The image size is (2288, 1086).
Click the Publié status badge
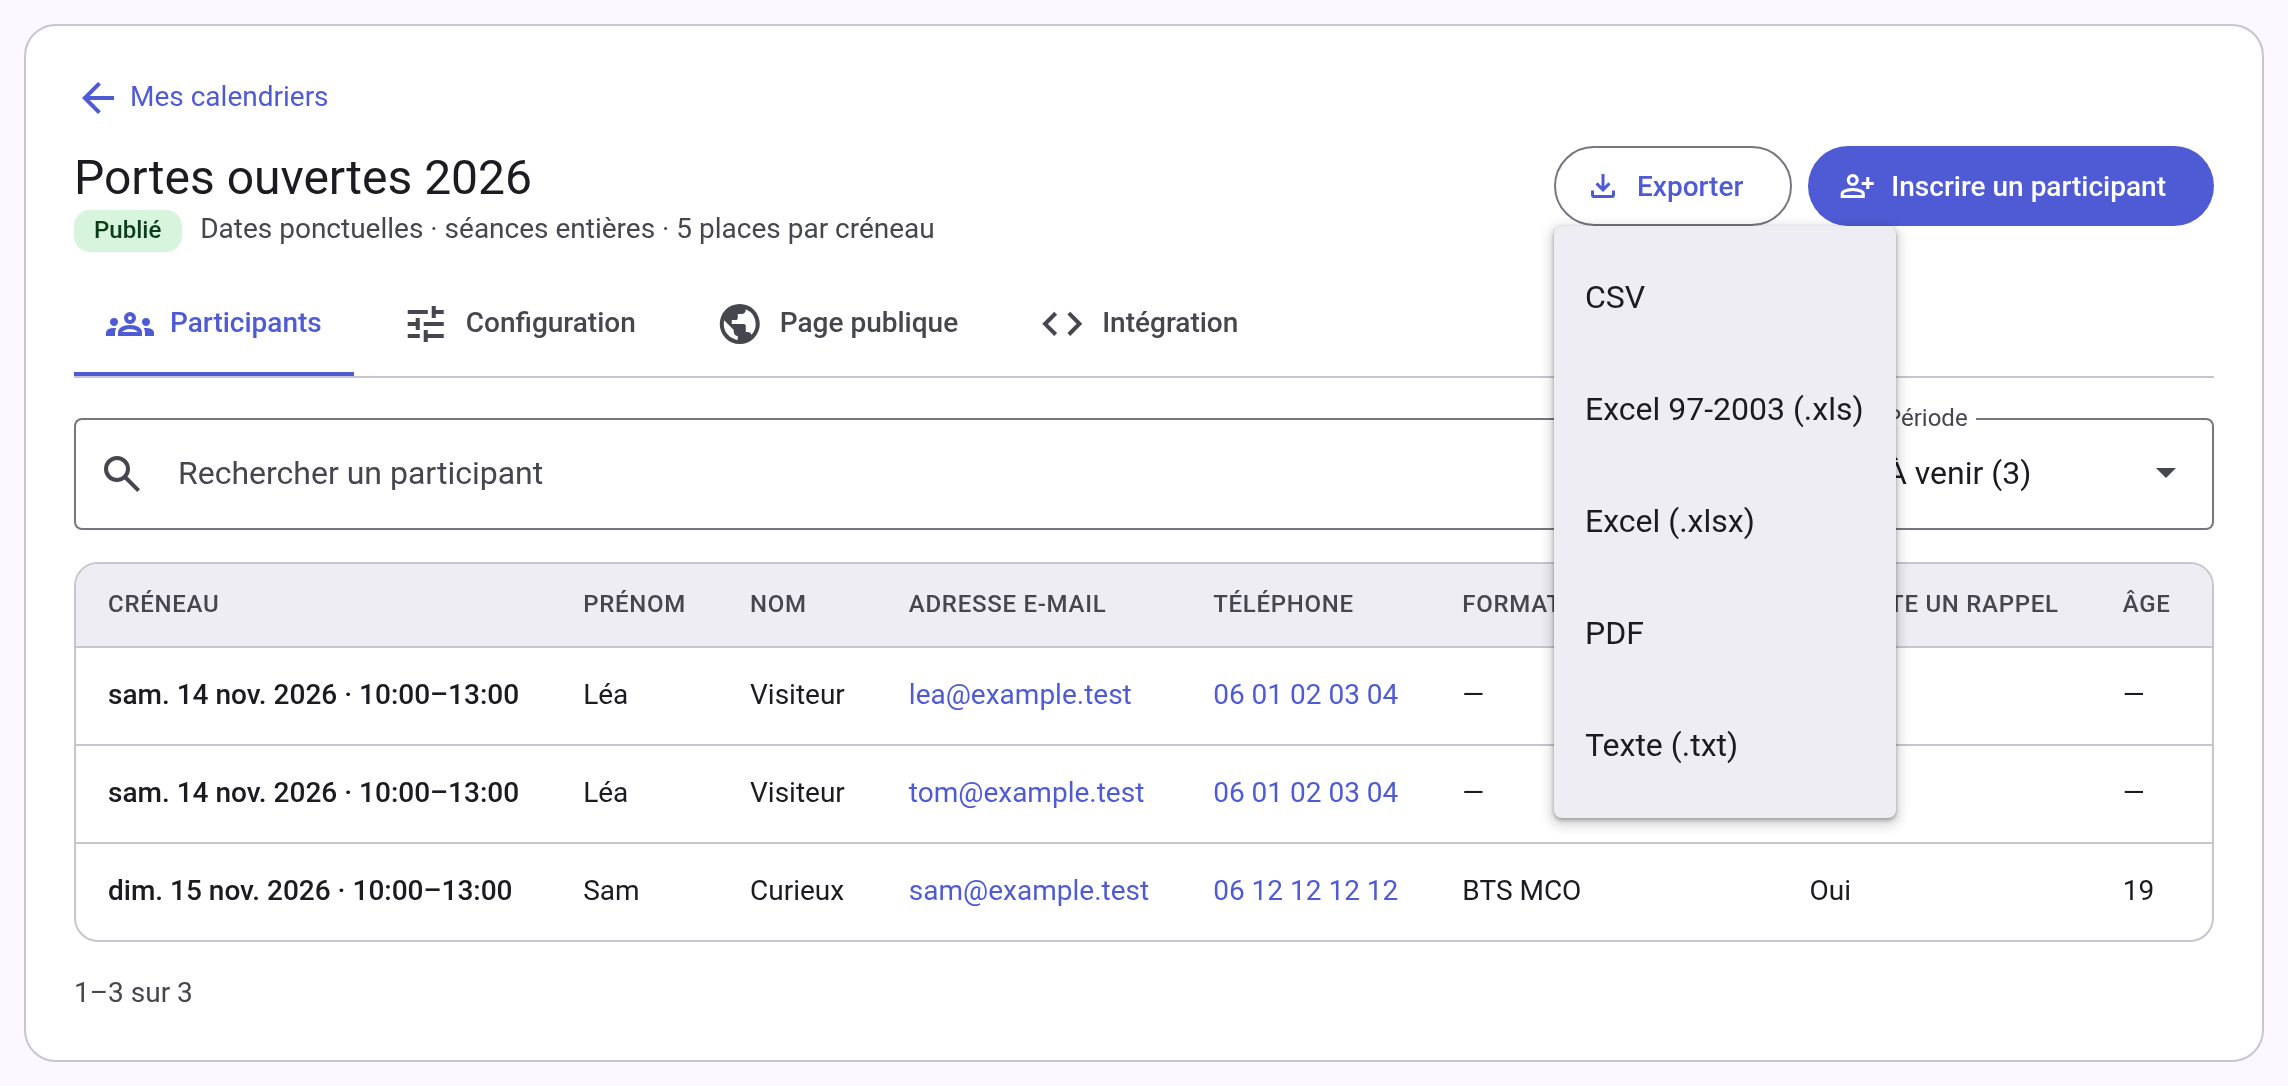coord(127,230)
